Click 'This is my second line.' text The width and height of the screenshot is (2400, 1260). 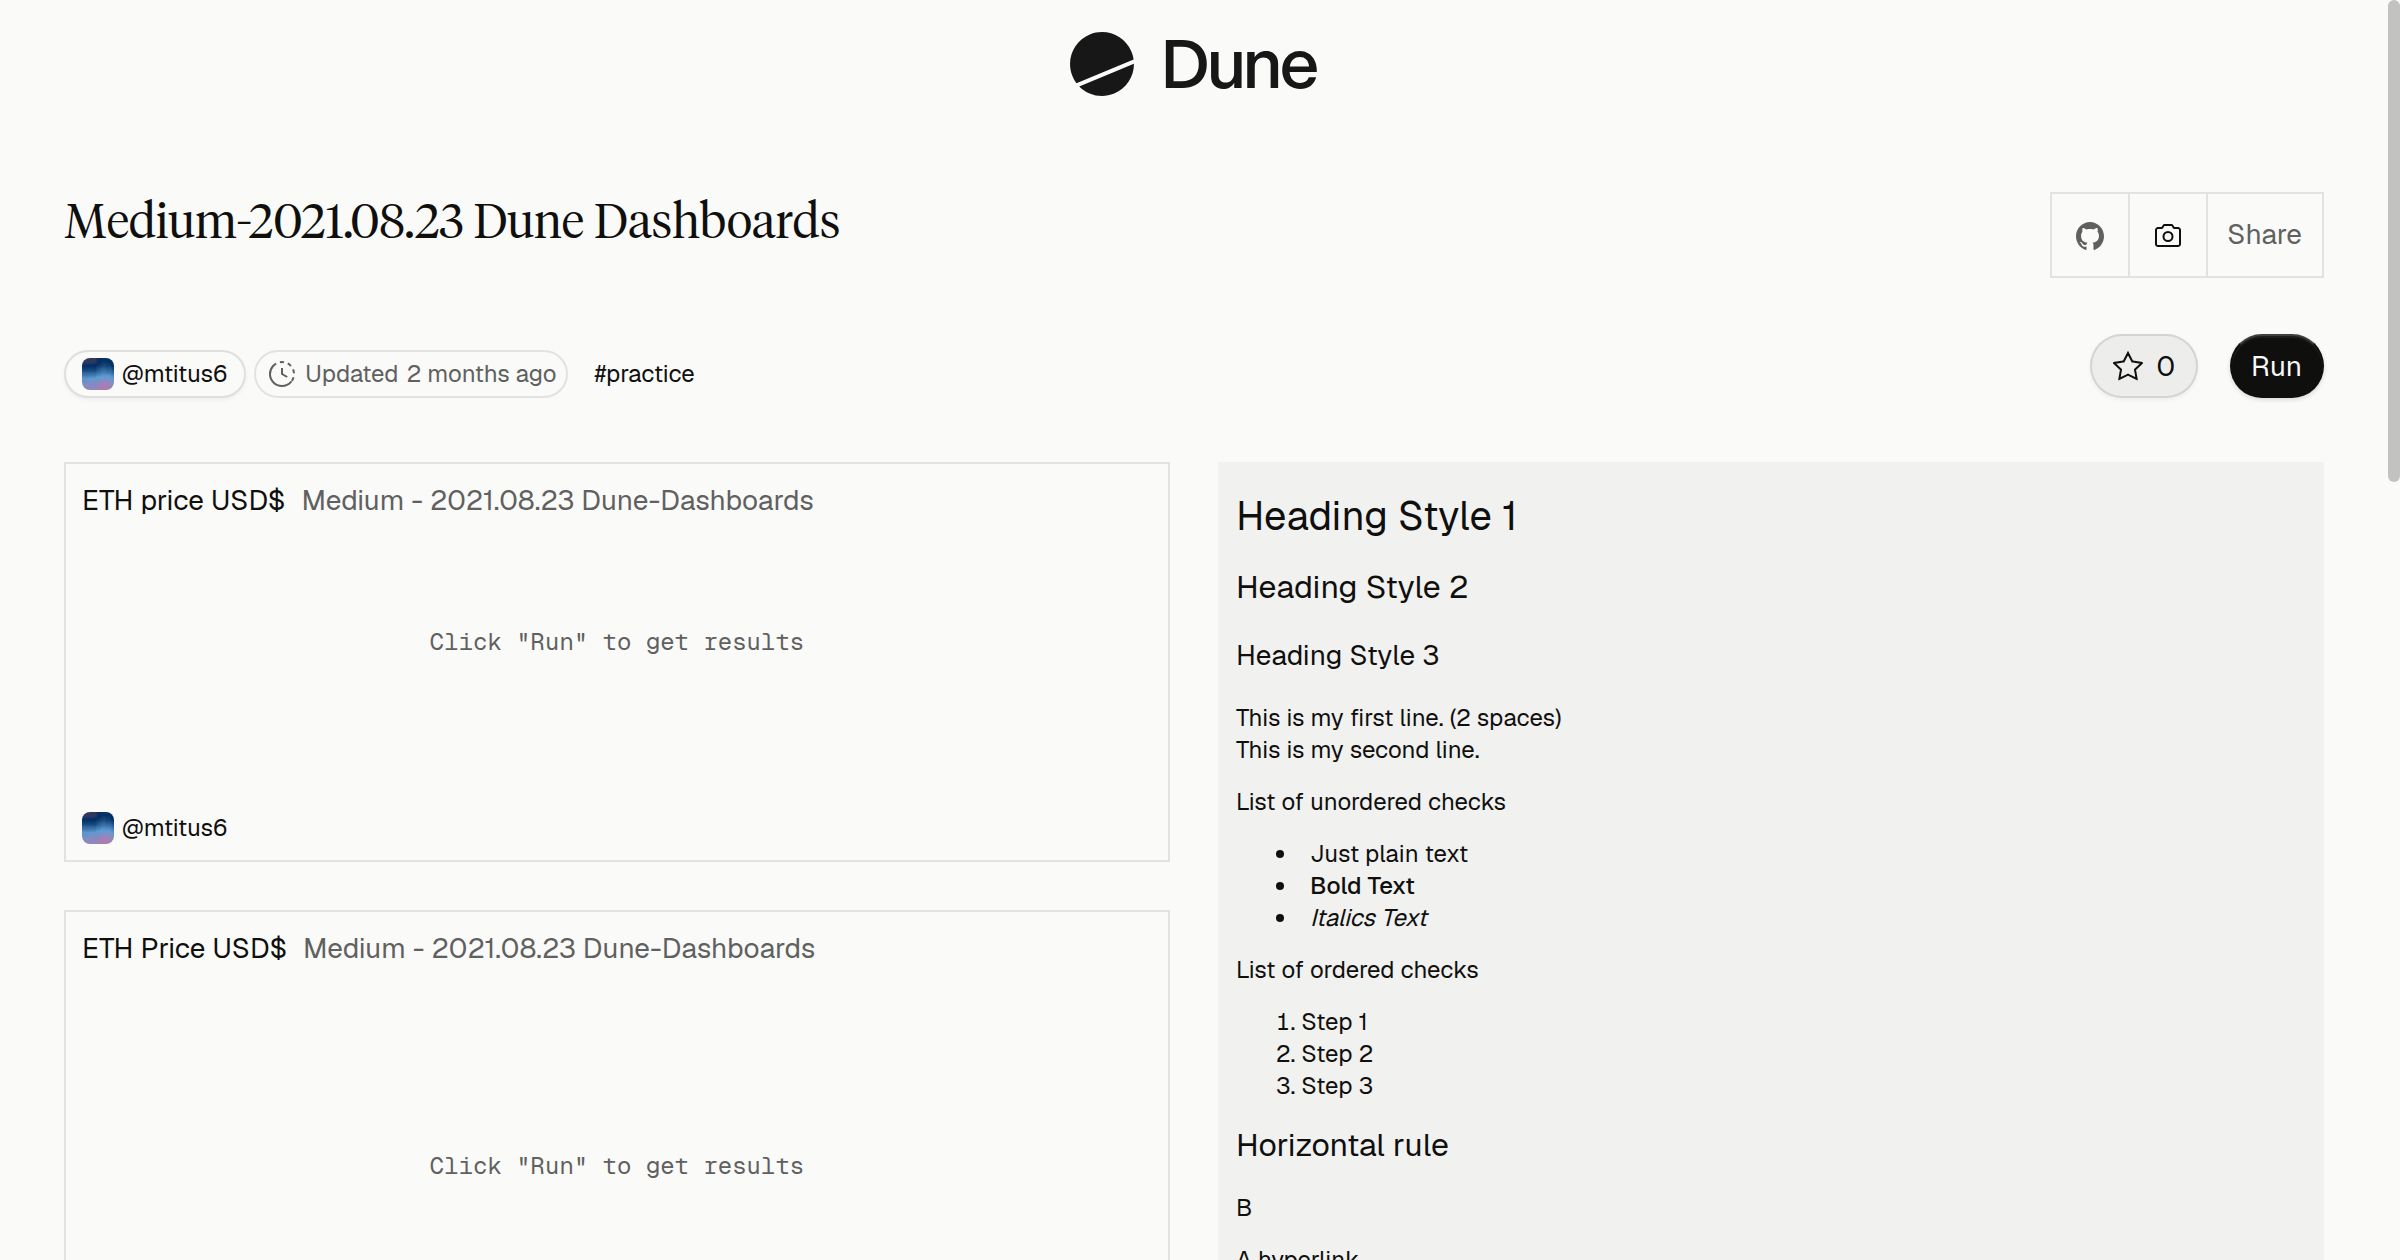point(1358,750)
